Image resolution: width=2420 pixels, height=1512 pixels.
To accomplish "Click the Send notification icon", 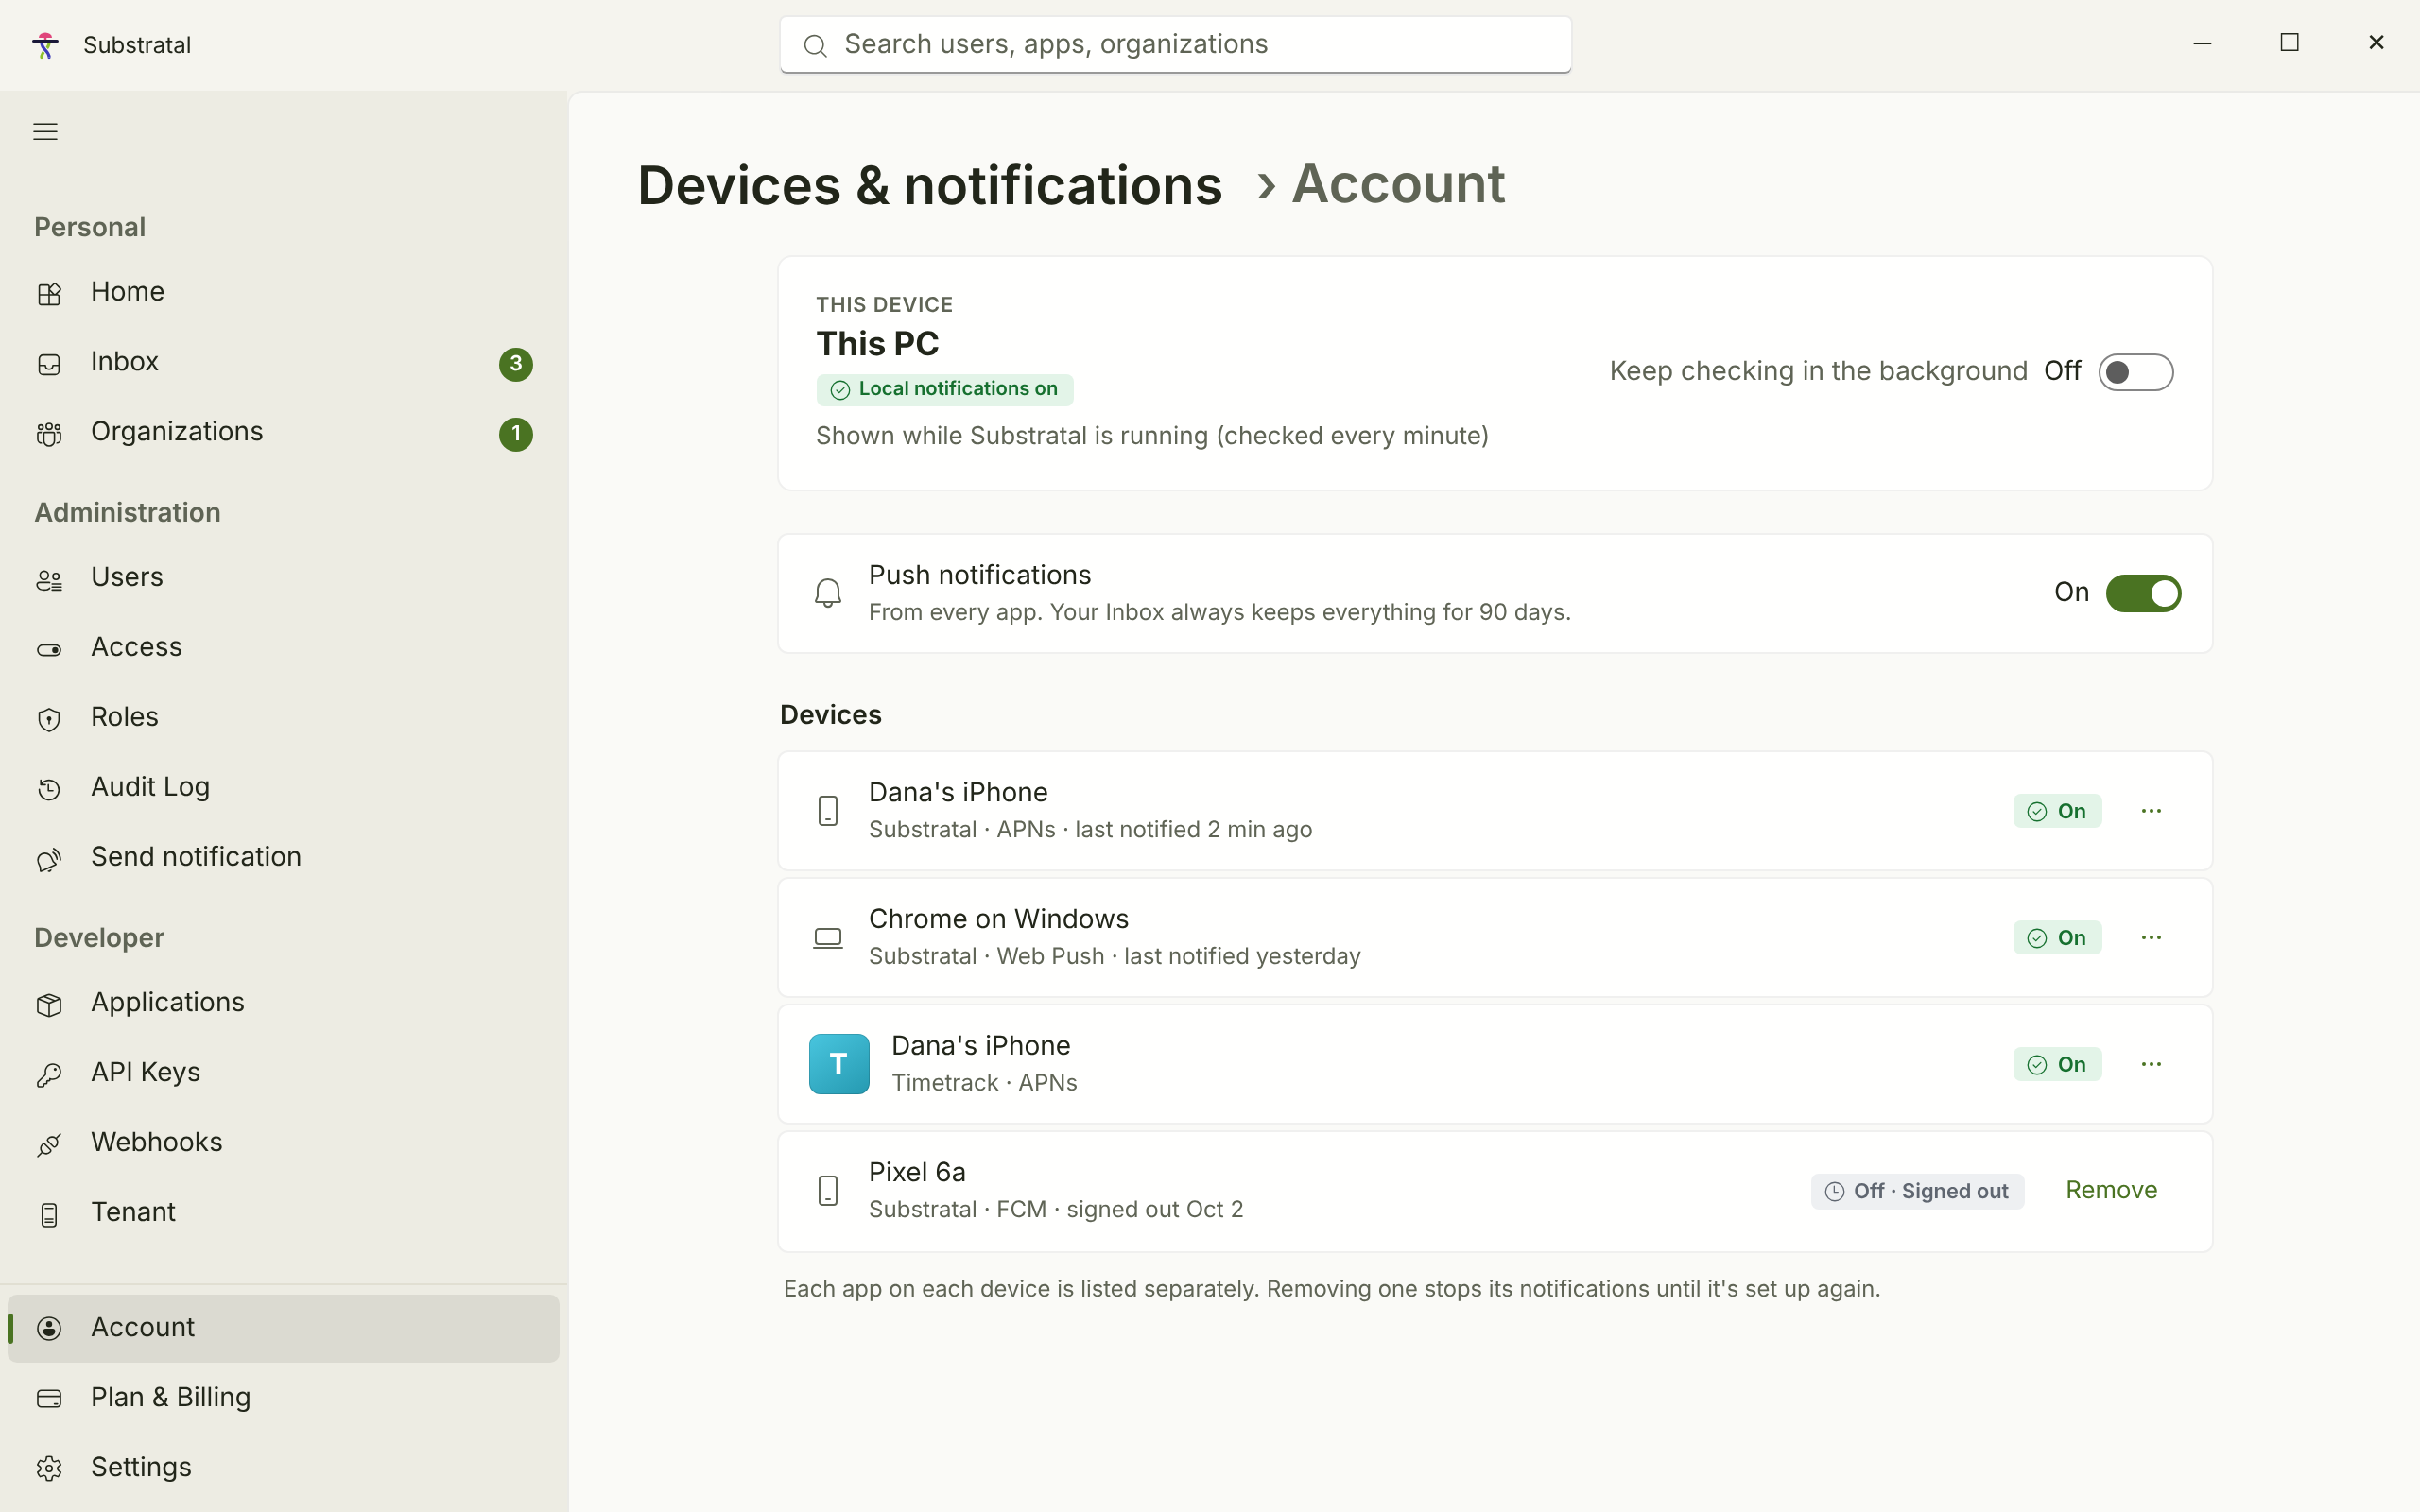I will [x=49, y=859].
